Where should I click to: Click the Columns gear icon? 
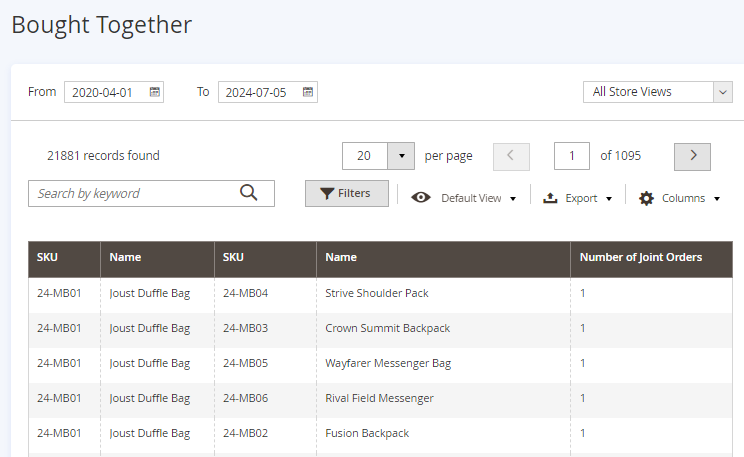point(646,198)
